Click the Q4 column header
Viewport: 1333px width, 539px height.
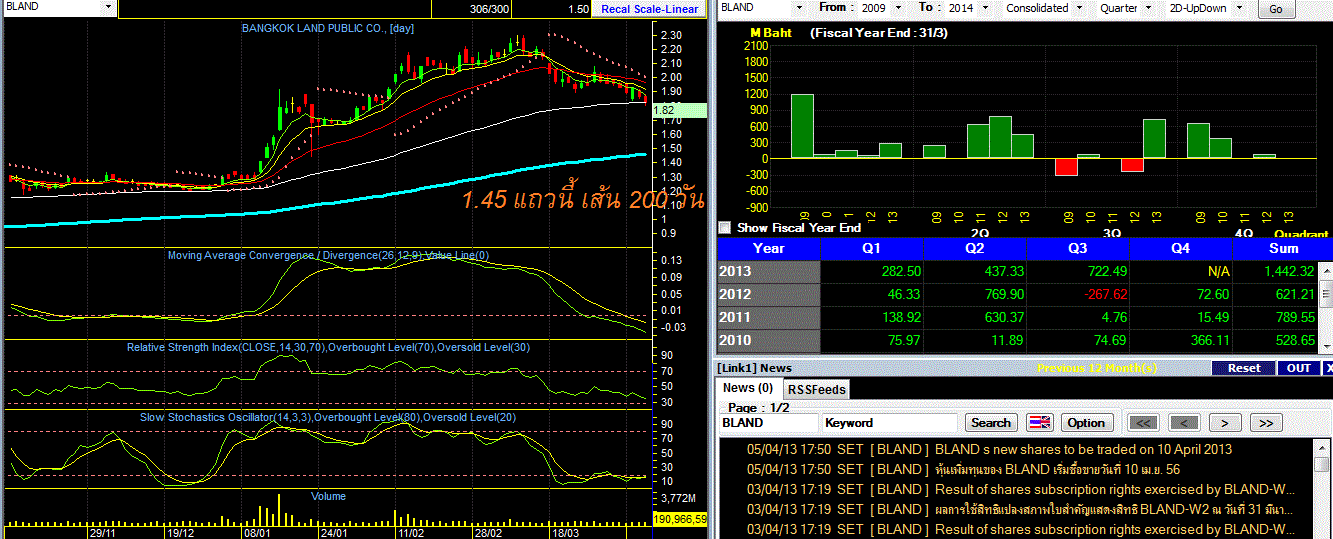pos(1181,248)
